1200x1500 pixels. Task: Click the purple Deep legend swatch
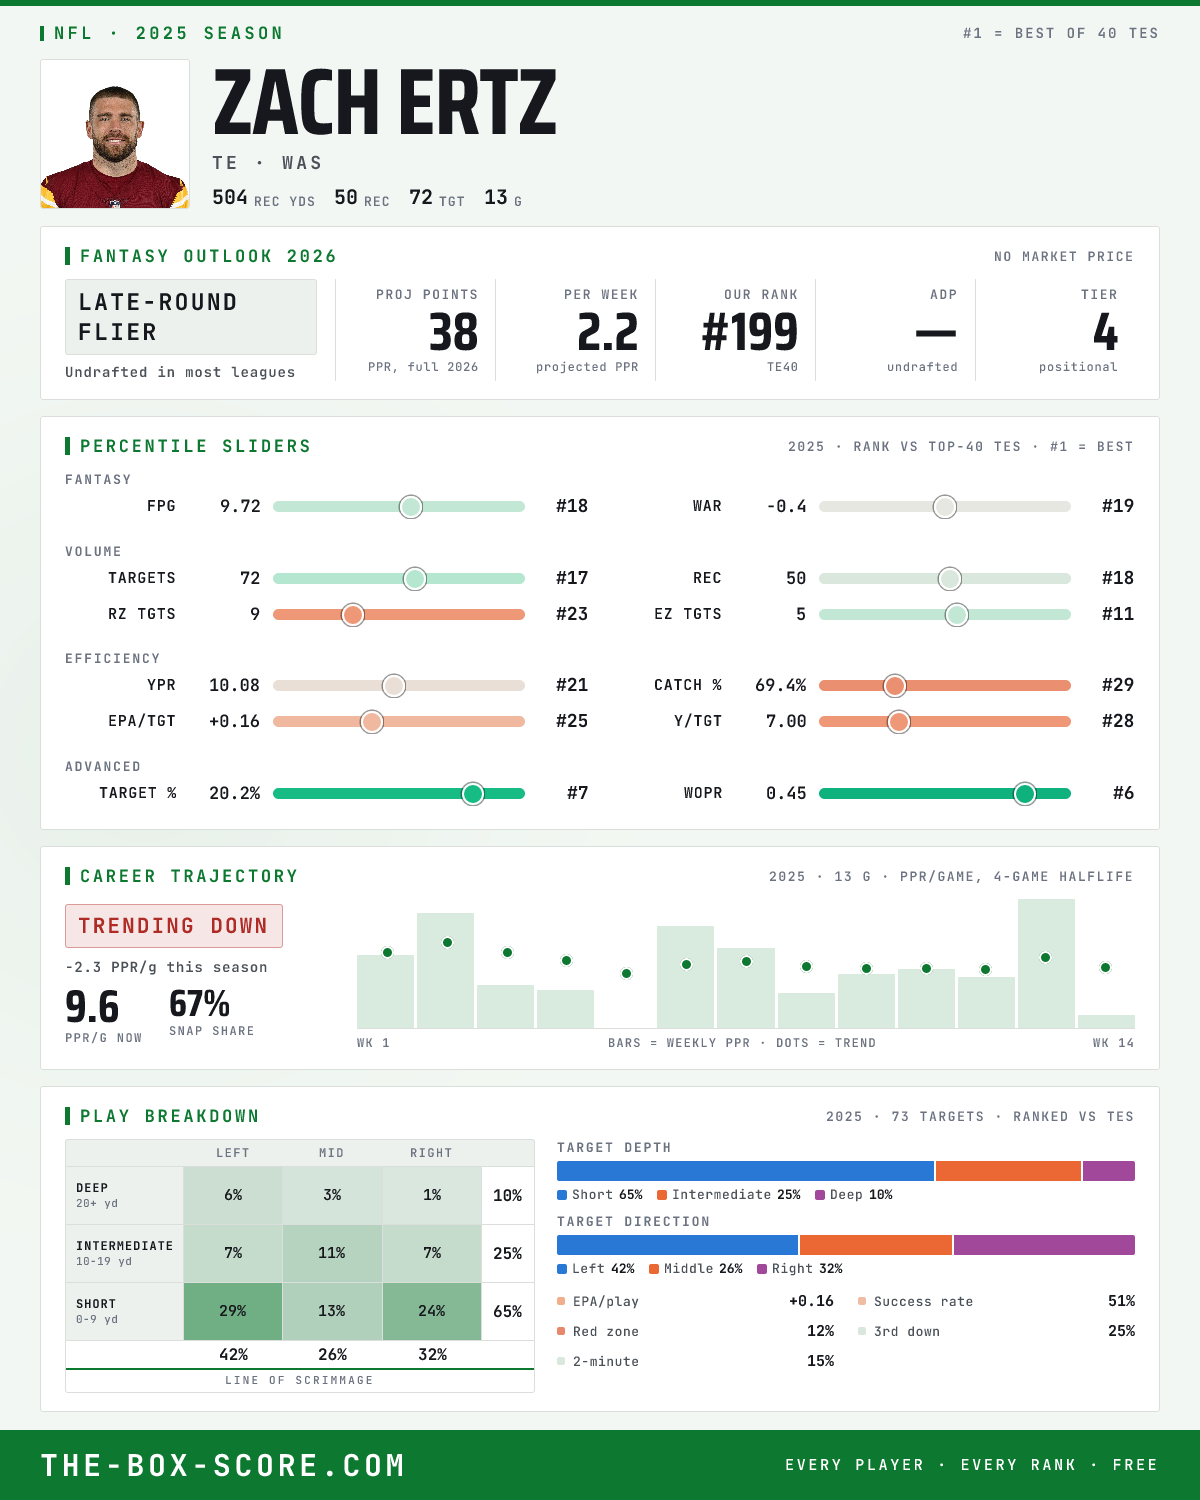coord(820,1195)
